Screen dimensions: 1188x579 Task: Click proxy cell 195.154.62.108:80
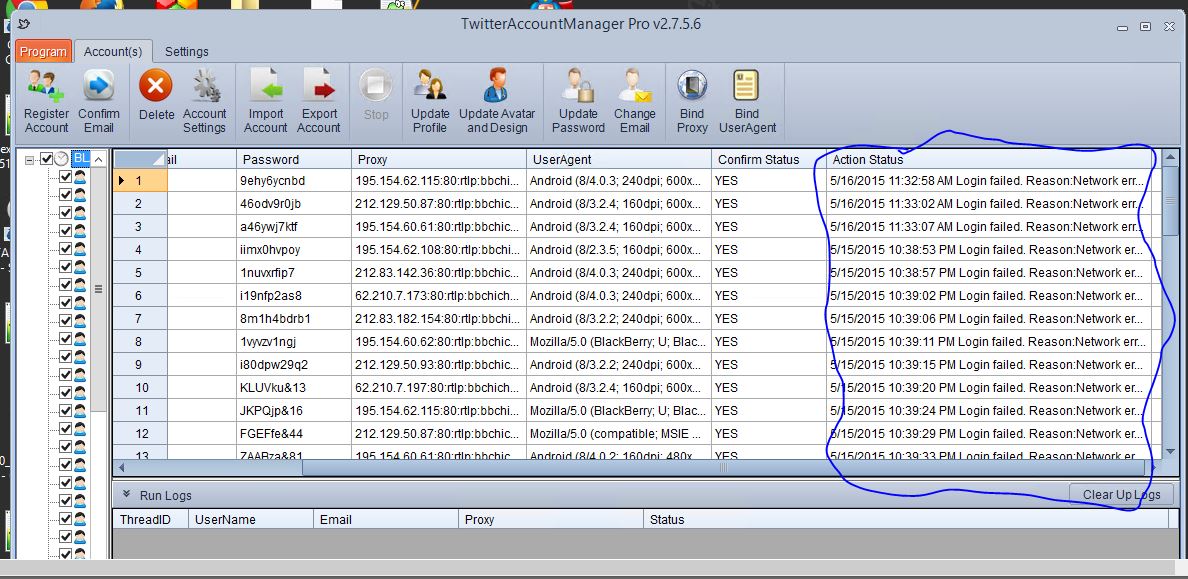[x=439, y=249]
